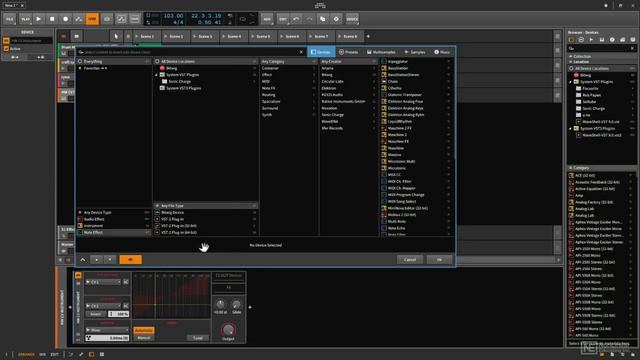
Task: Toggle automation write icon beside record
Action: coord(79,19)
